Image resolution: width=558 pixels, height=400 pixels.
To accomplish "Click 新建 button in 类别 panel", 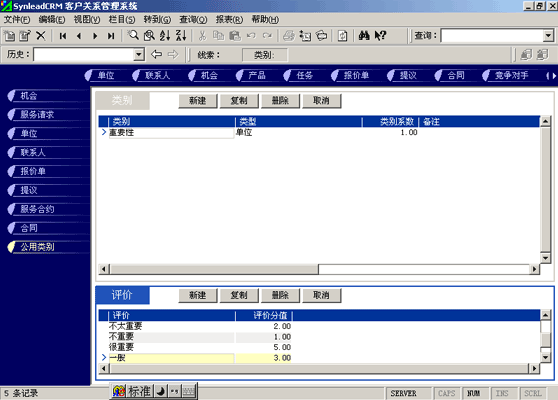I will click(198, 101).
